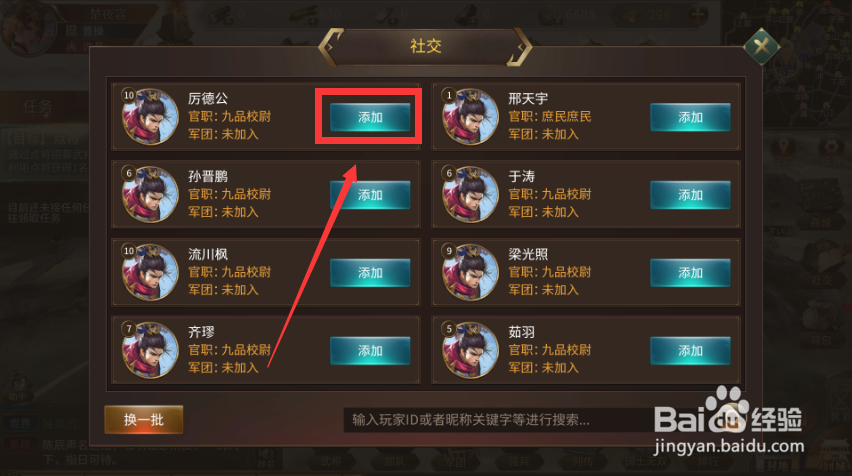The image size is (852, 476).
Task: Refresh list with 换一批 button
Action: coord(143,419)
